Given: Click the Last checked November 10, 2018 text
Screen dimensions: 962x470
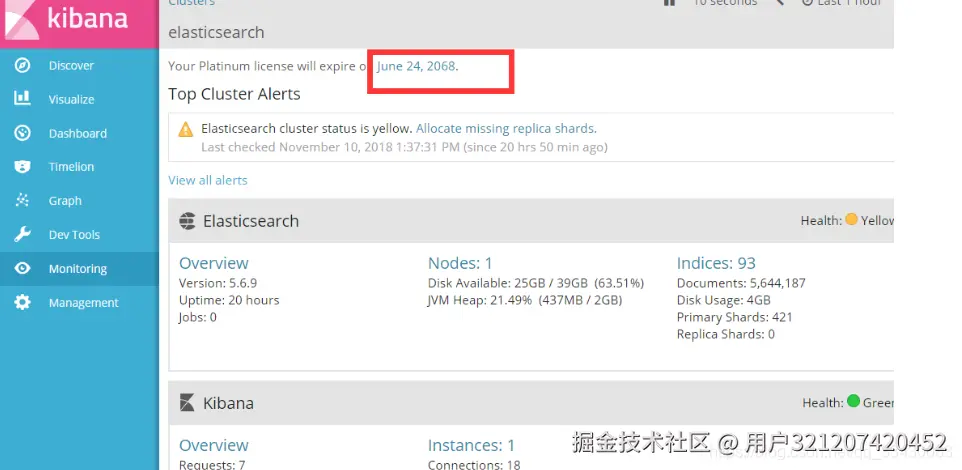Looking at the screenshot, I should 404,147.
